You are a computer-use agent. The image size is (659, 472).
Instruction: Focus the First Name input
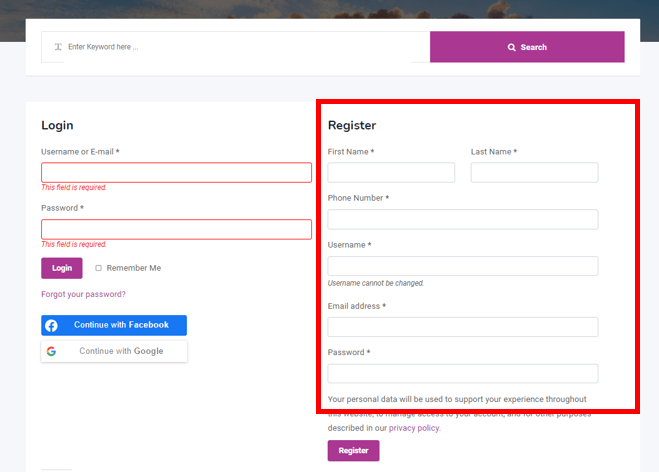tap(391, 173)
